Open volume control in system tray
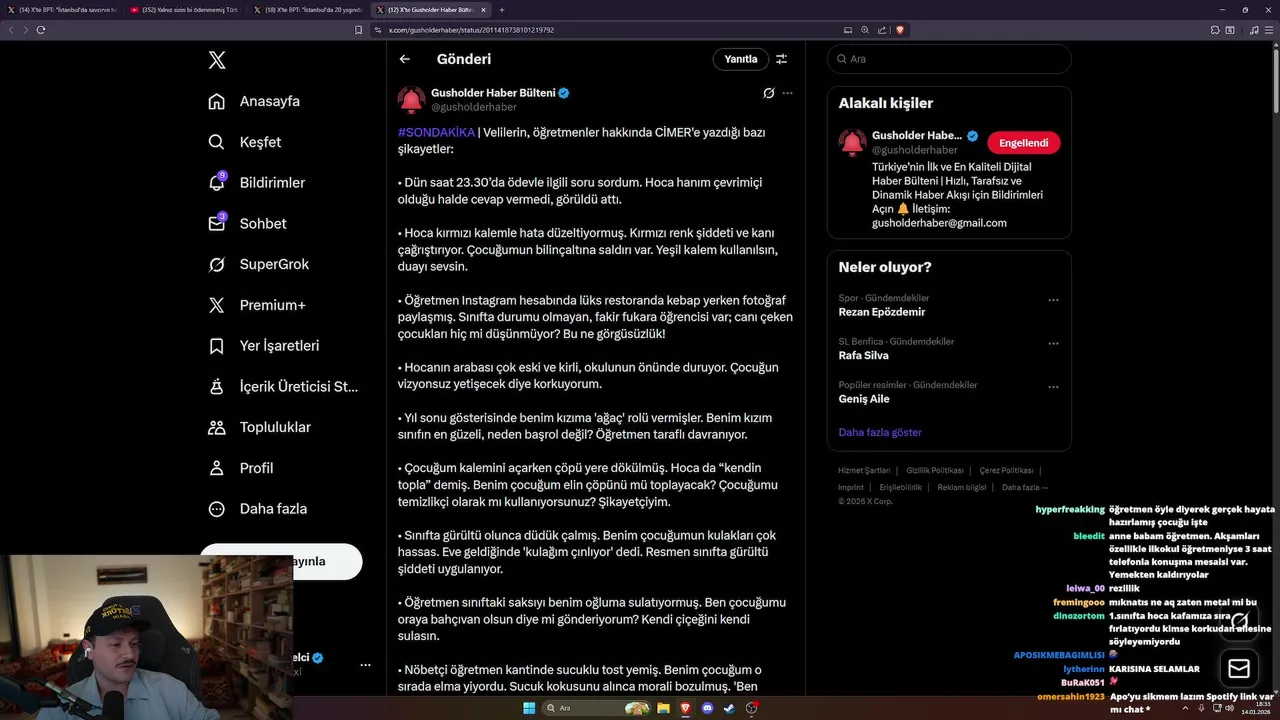 1229,708
